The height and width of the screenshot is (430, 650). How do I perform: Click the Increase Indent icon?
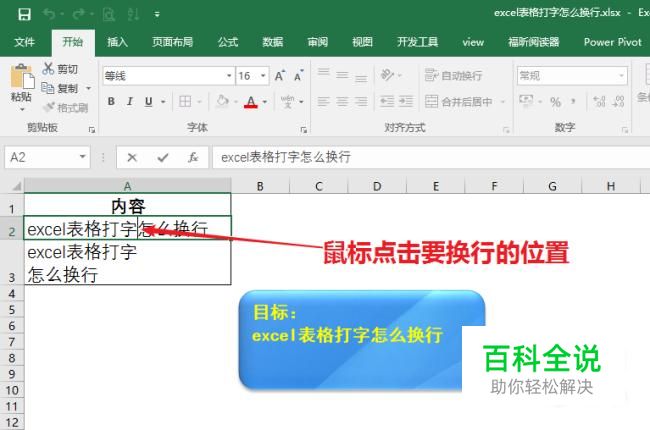[406, 101]
